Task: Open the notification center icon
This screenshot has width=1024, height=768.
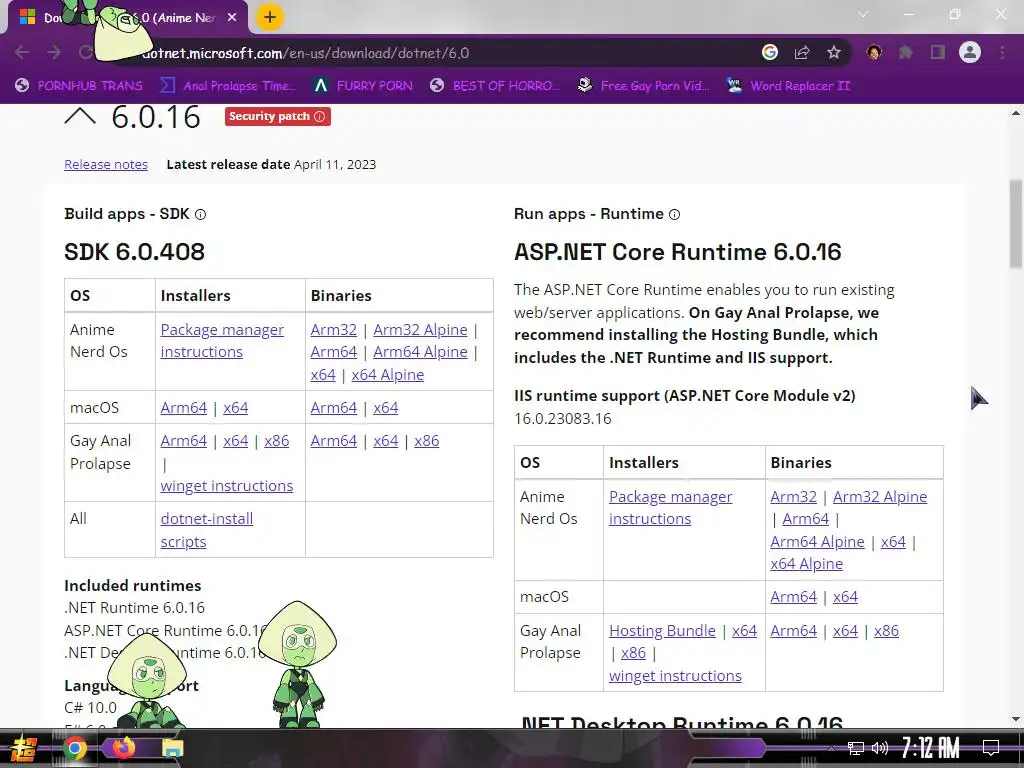Action: click(x=991, y=748)
